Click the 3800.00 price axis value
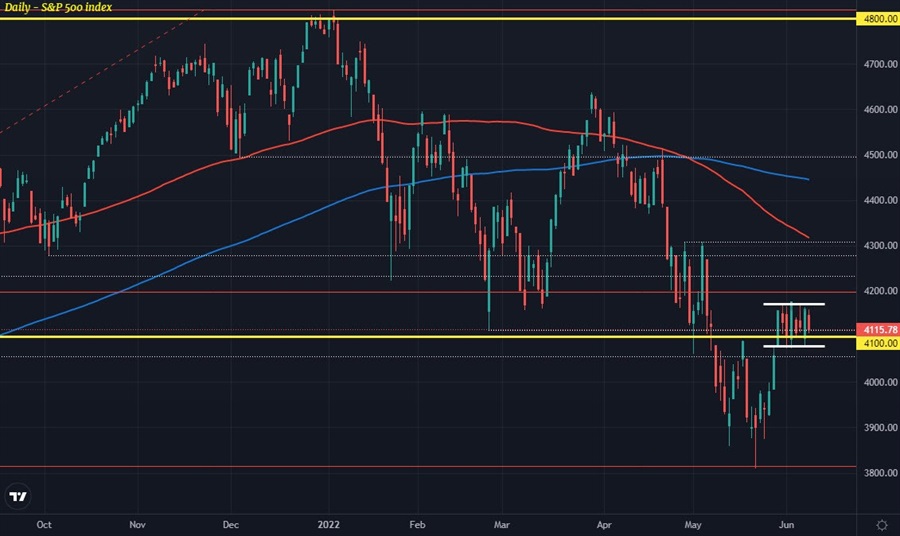The height and width of the screenshot is (536, 900). click(x=880, y=473)
